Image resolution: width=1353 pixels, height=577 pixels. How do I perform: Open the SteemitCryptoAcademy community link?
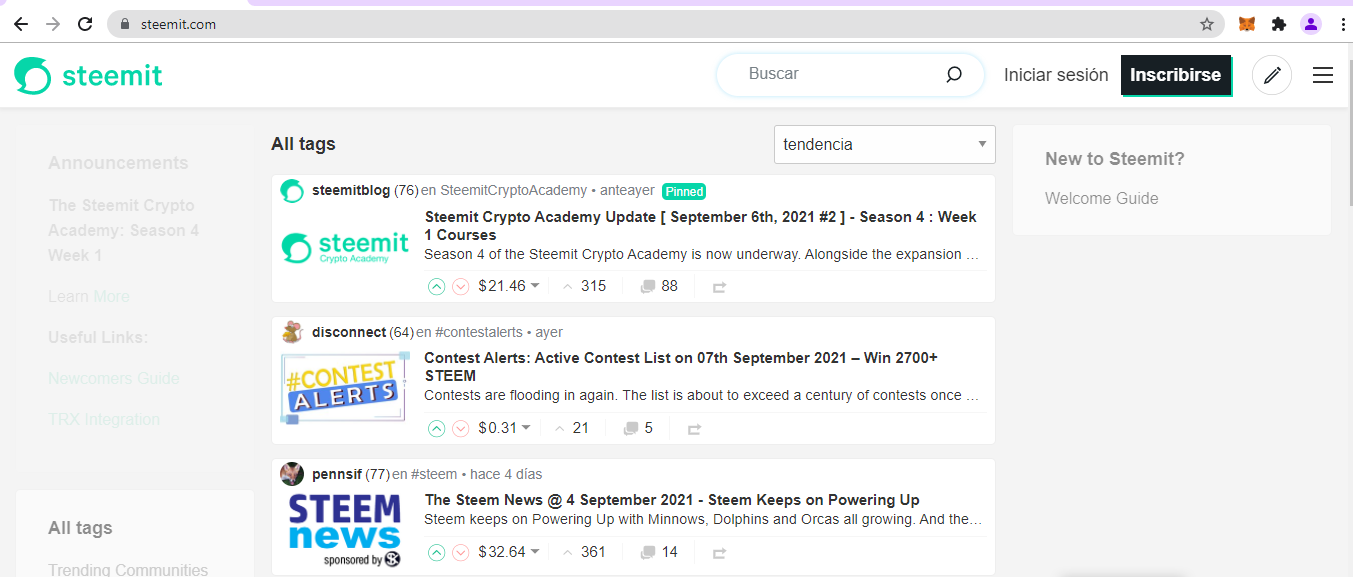(x=514, y=190)
